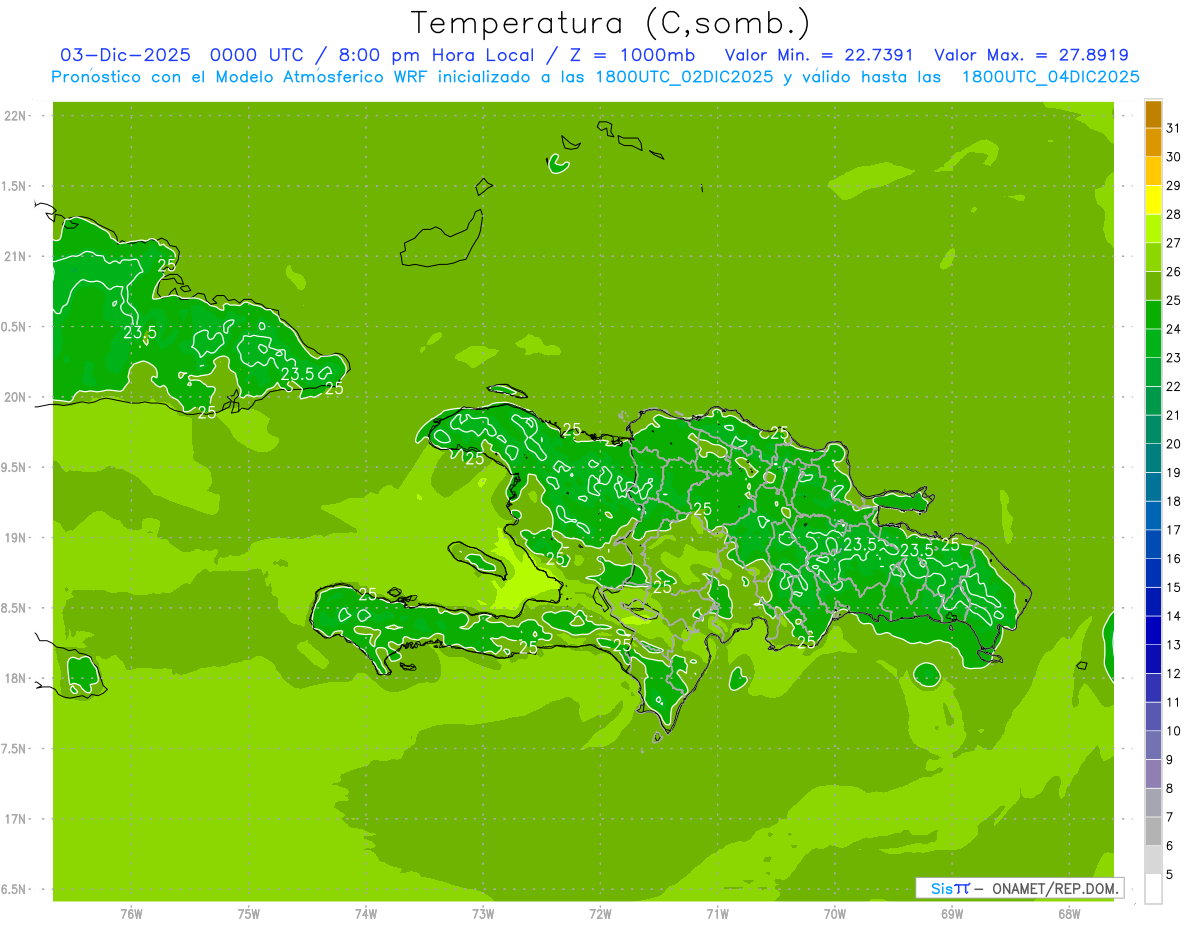Click the "0000 UTC" time label

pyautogui.click(x=255, y=55)
